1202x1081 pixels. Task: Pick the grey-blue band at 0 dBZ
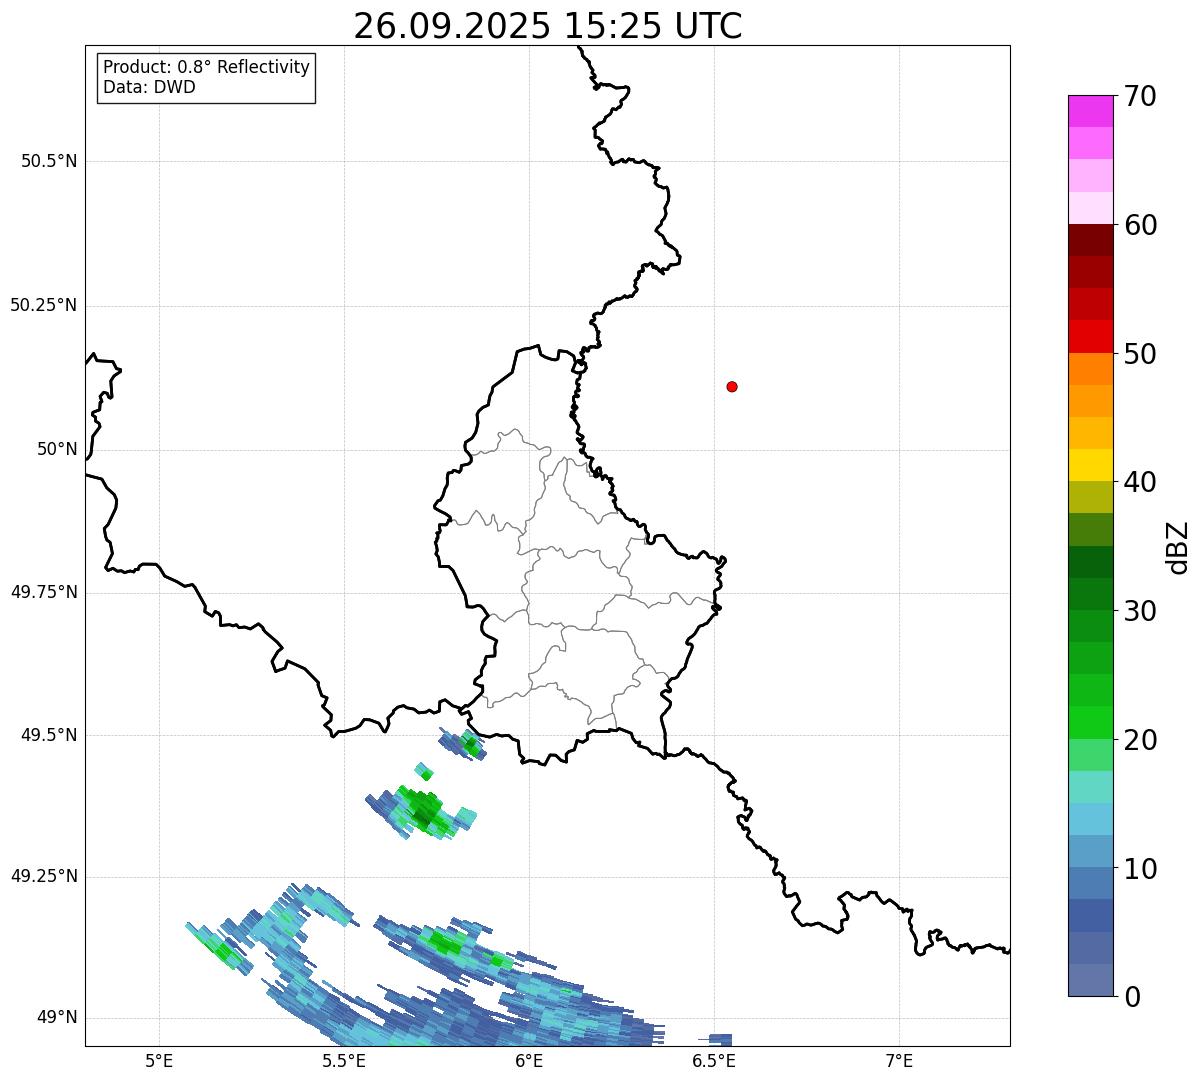coord(1090,980)
